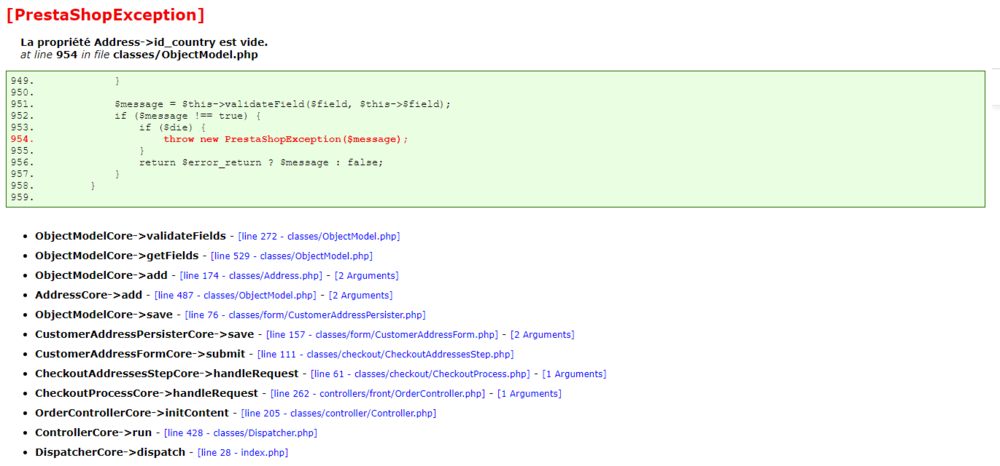Click the 'Address->id_country est vide' message
1000x466 pixels.
(144, 42)
